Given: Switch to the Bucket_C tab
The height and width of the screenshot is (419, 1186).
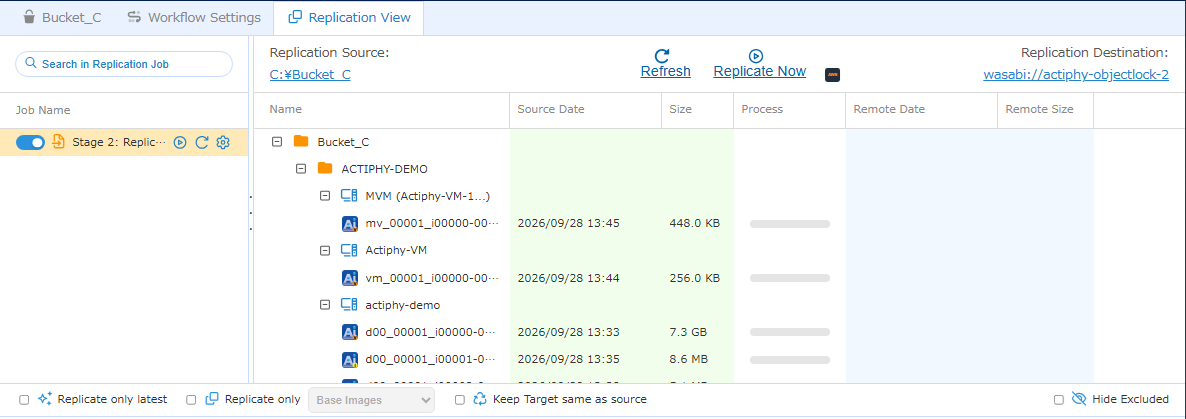Looking at the screenshot, I should click(62, 17).
